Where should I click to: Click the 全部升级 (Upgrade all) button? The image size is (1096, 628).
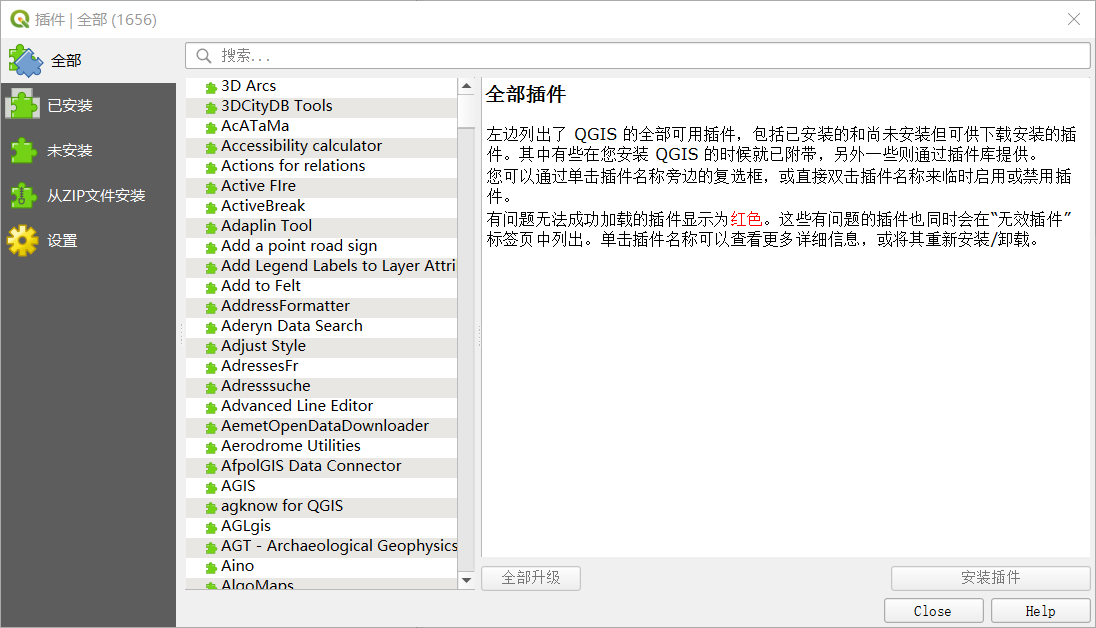coord(531,578)
